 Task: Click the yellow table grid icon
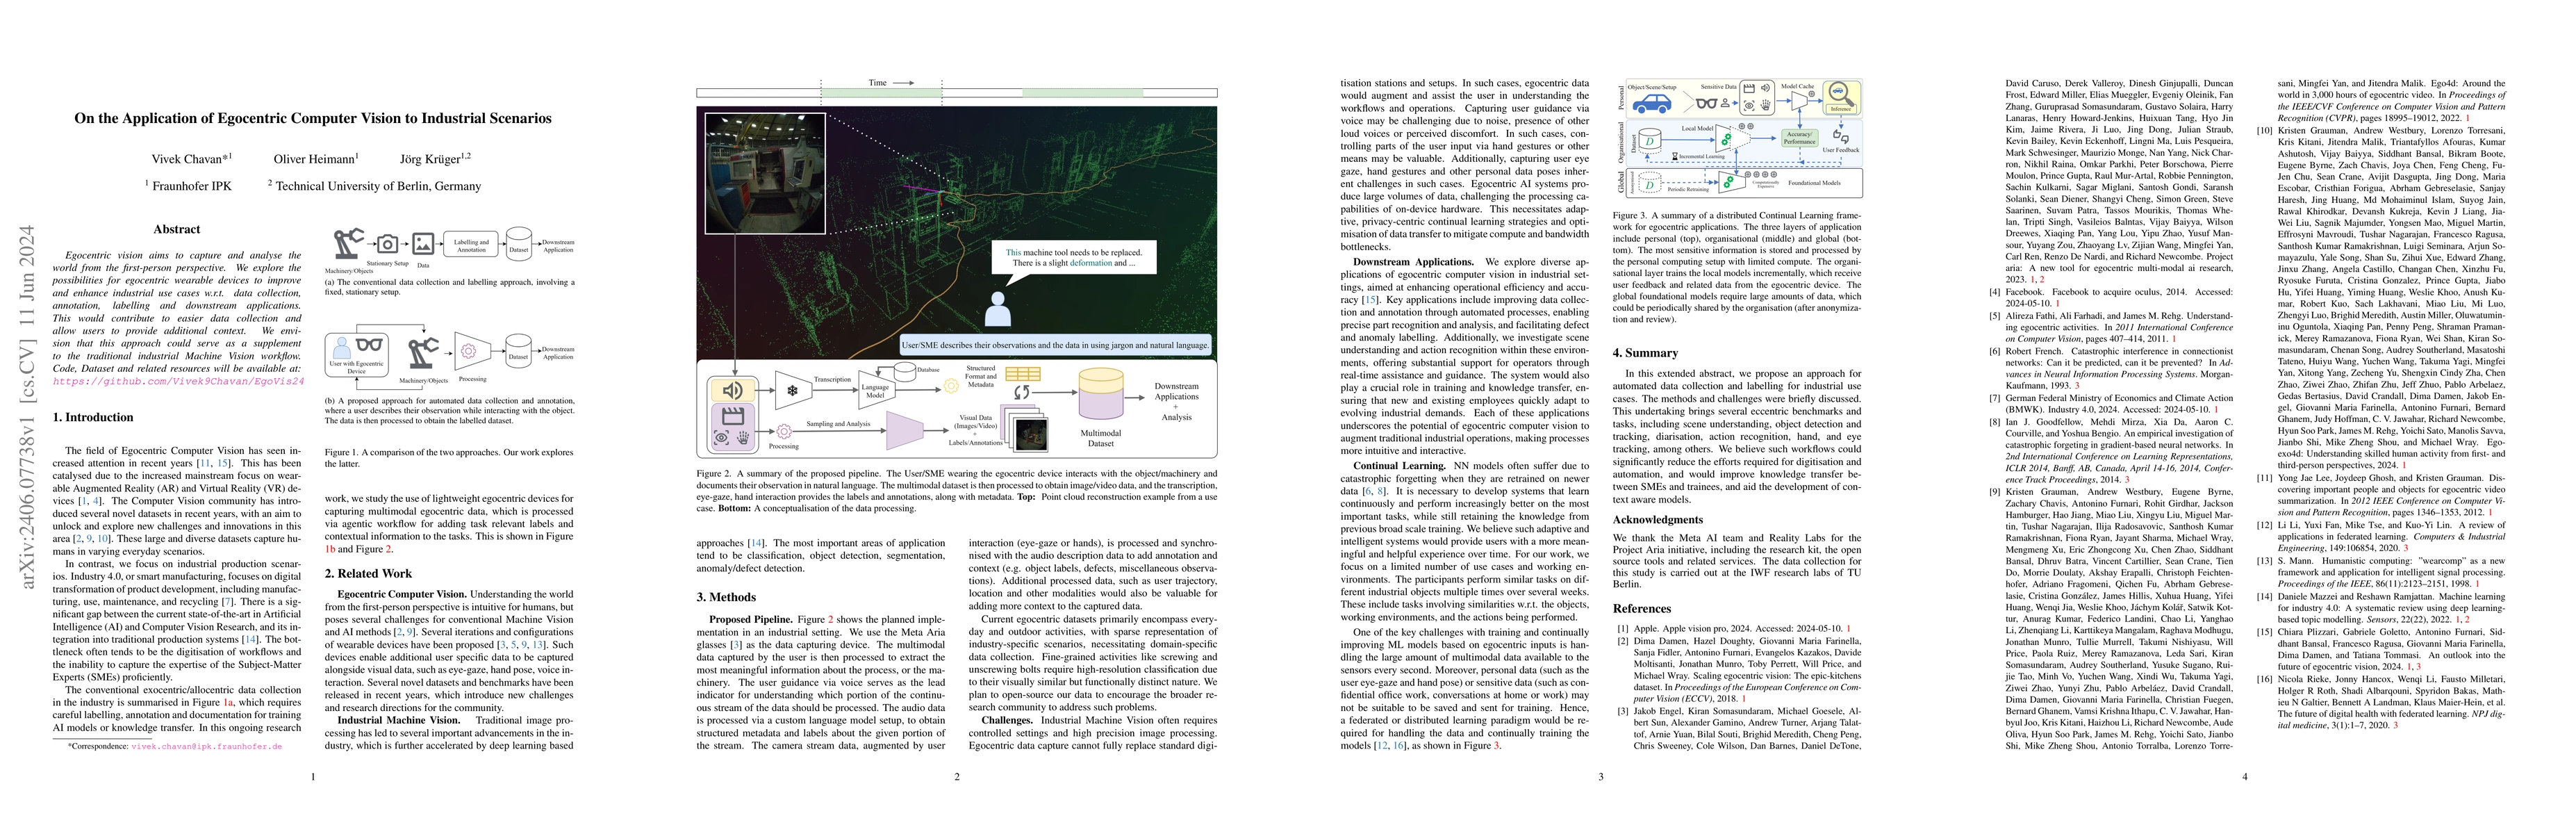(1023, 374)
